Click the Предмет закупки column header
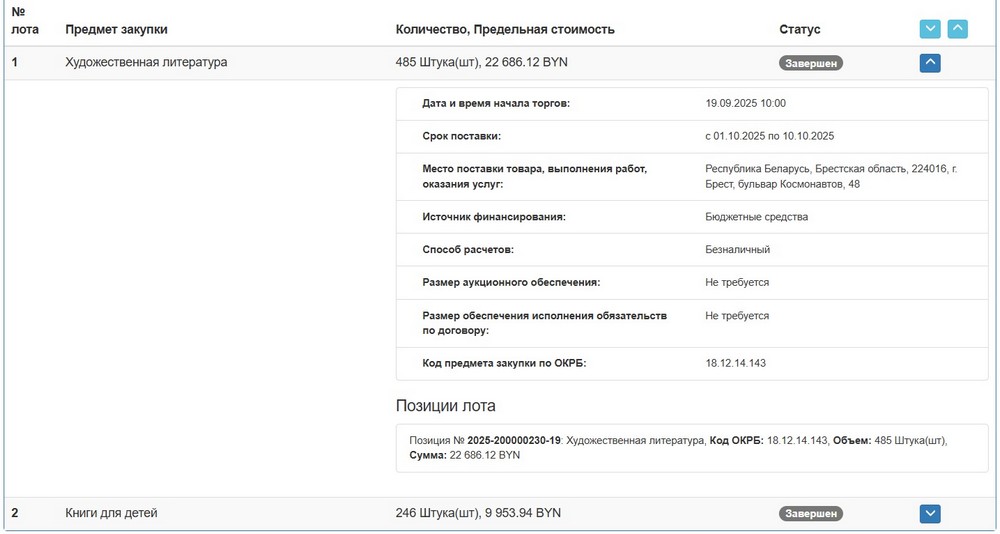1000x534 pixels. (x=116, y=29)
